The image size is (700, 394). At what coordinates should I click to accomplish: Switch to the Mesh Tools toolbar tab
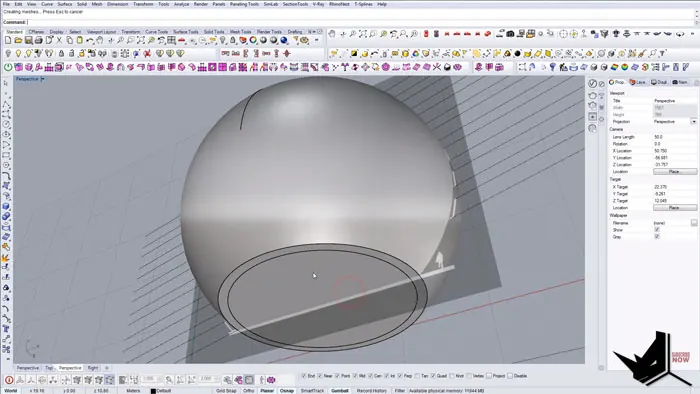[x=241, y=32]
